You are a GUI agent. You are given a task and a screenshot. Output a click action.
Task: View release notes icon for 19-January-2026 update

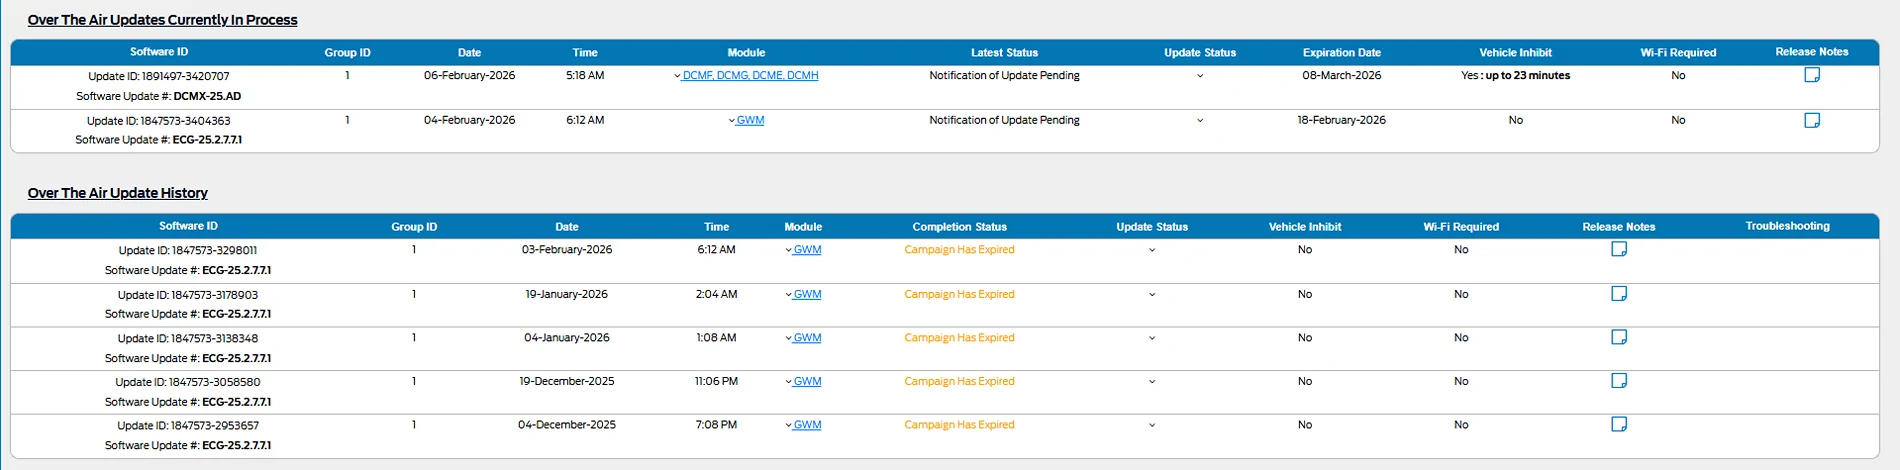pos(1619,293)
